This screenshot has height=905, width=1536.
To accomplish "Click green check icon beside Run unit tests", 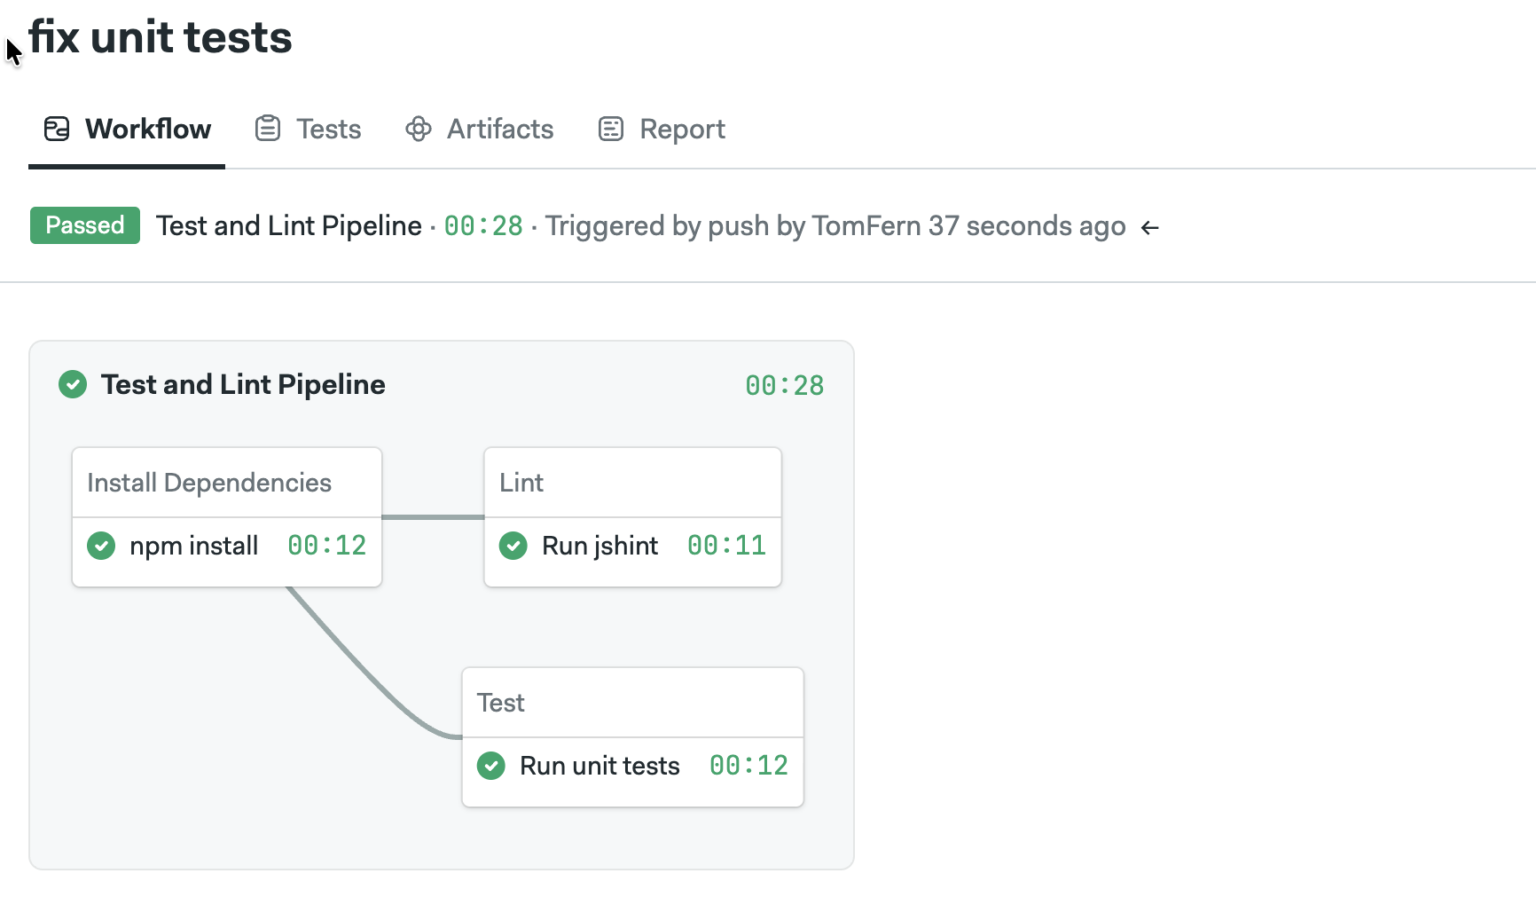I will coord(491,766).
